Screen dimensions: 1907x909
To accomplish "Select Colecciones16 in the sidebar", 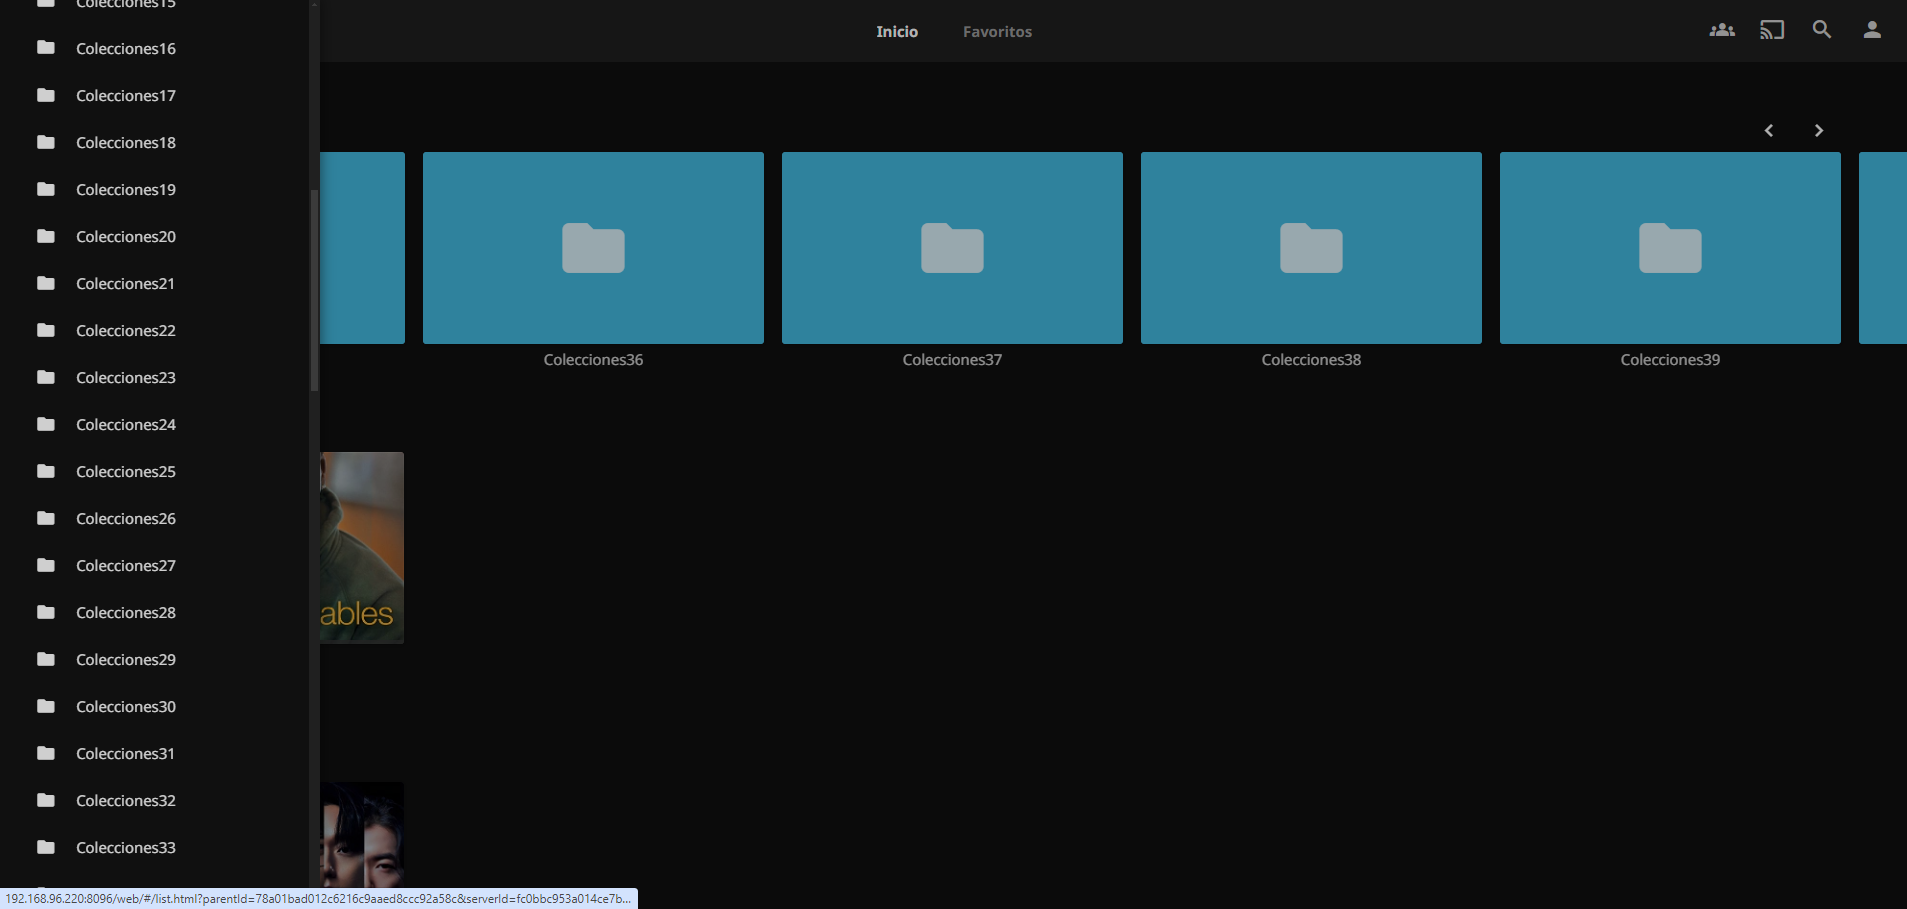I will 126,49.
